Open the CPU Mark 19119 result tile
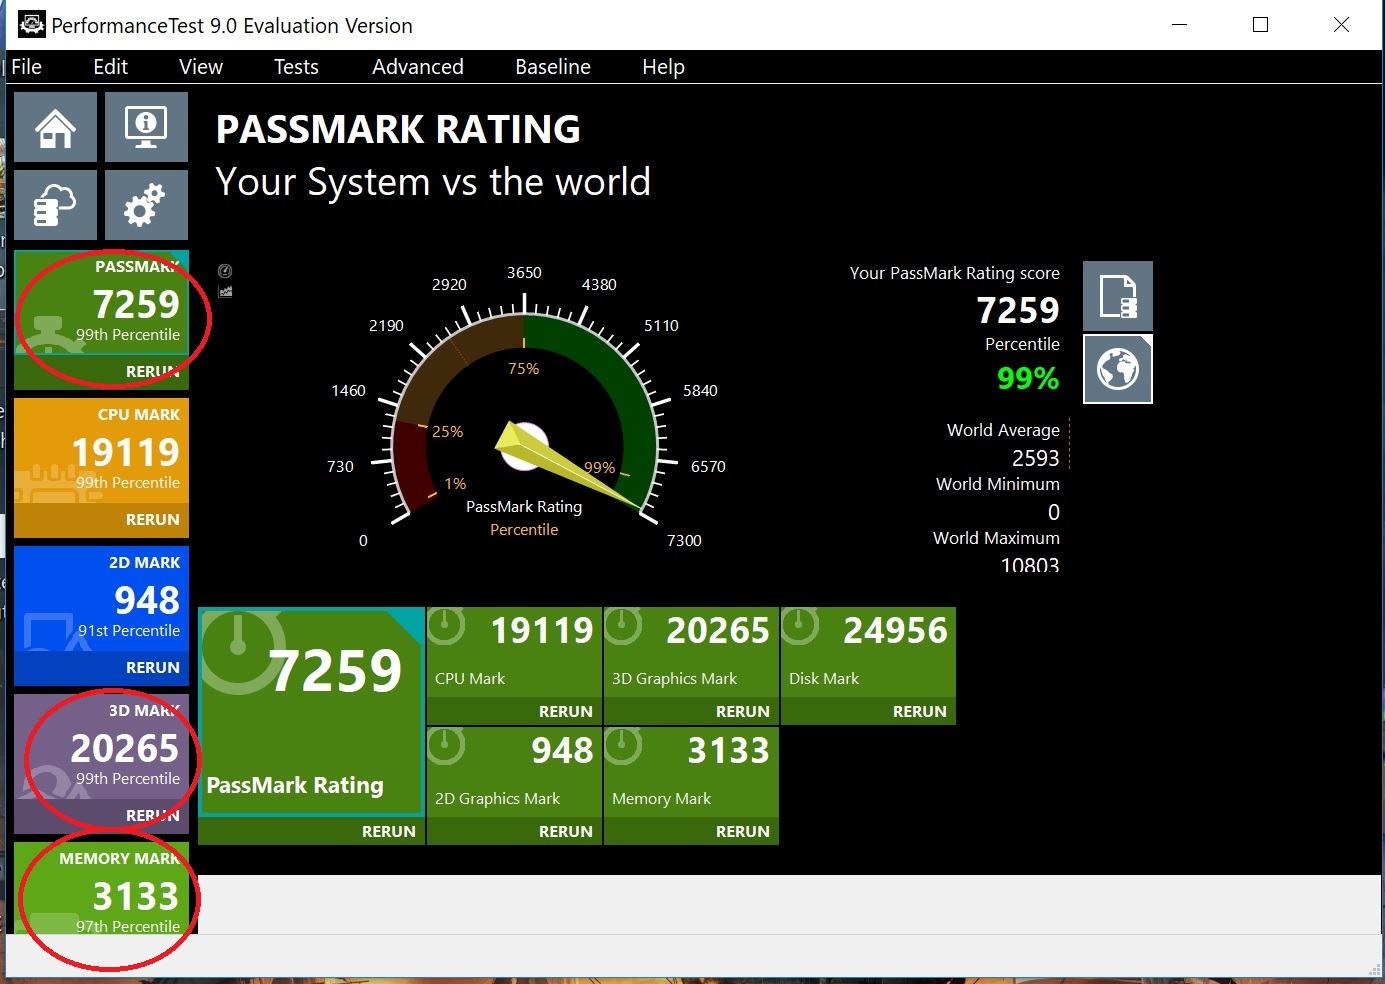Viewport: 1385px width, 984px height. click(x=514, y=652)
